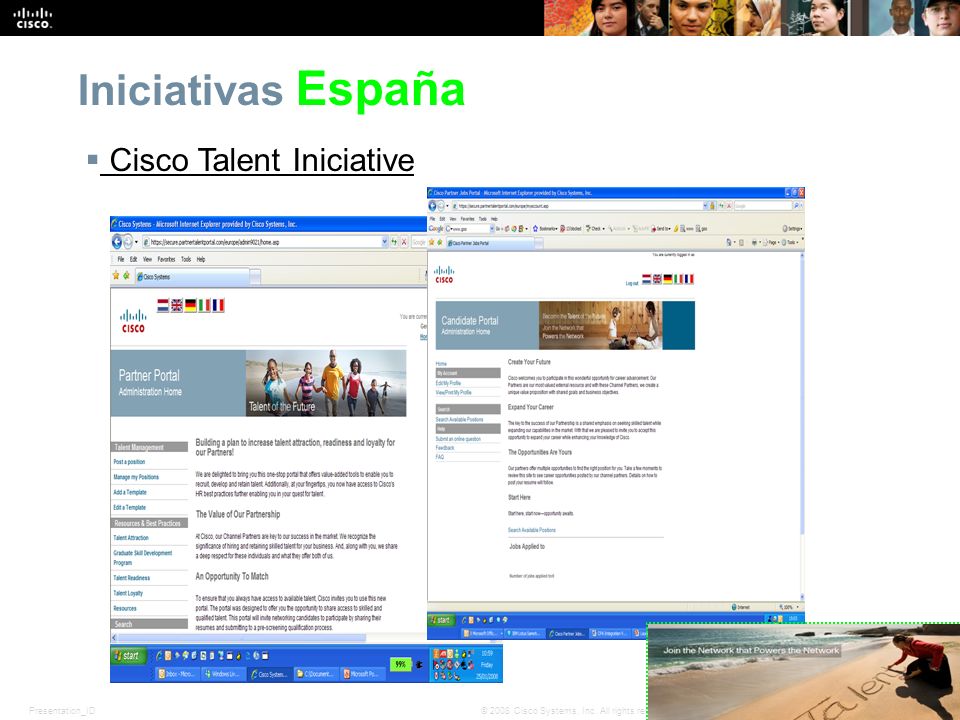
Task: Open Help menu in Cisco Systems window
Action: pyautogui.click(x=201, y=260)
